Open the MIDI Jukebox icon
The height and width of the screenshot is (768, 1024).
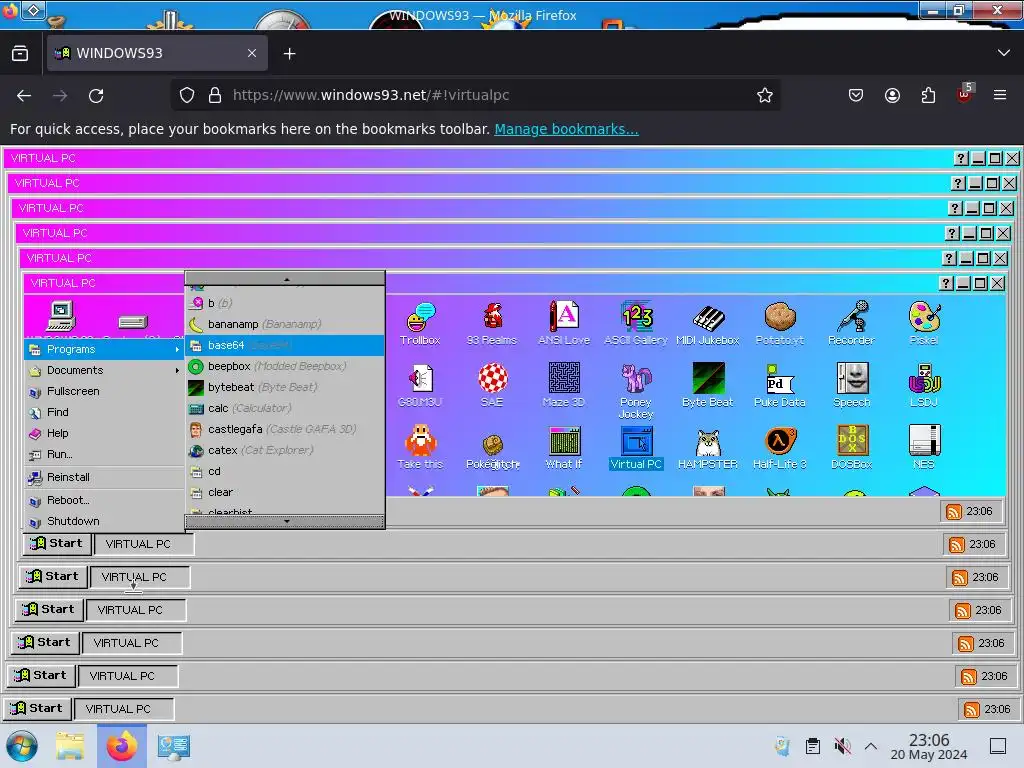click(707, 323)
